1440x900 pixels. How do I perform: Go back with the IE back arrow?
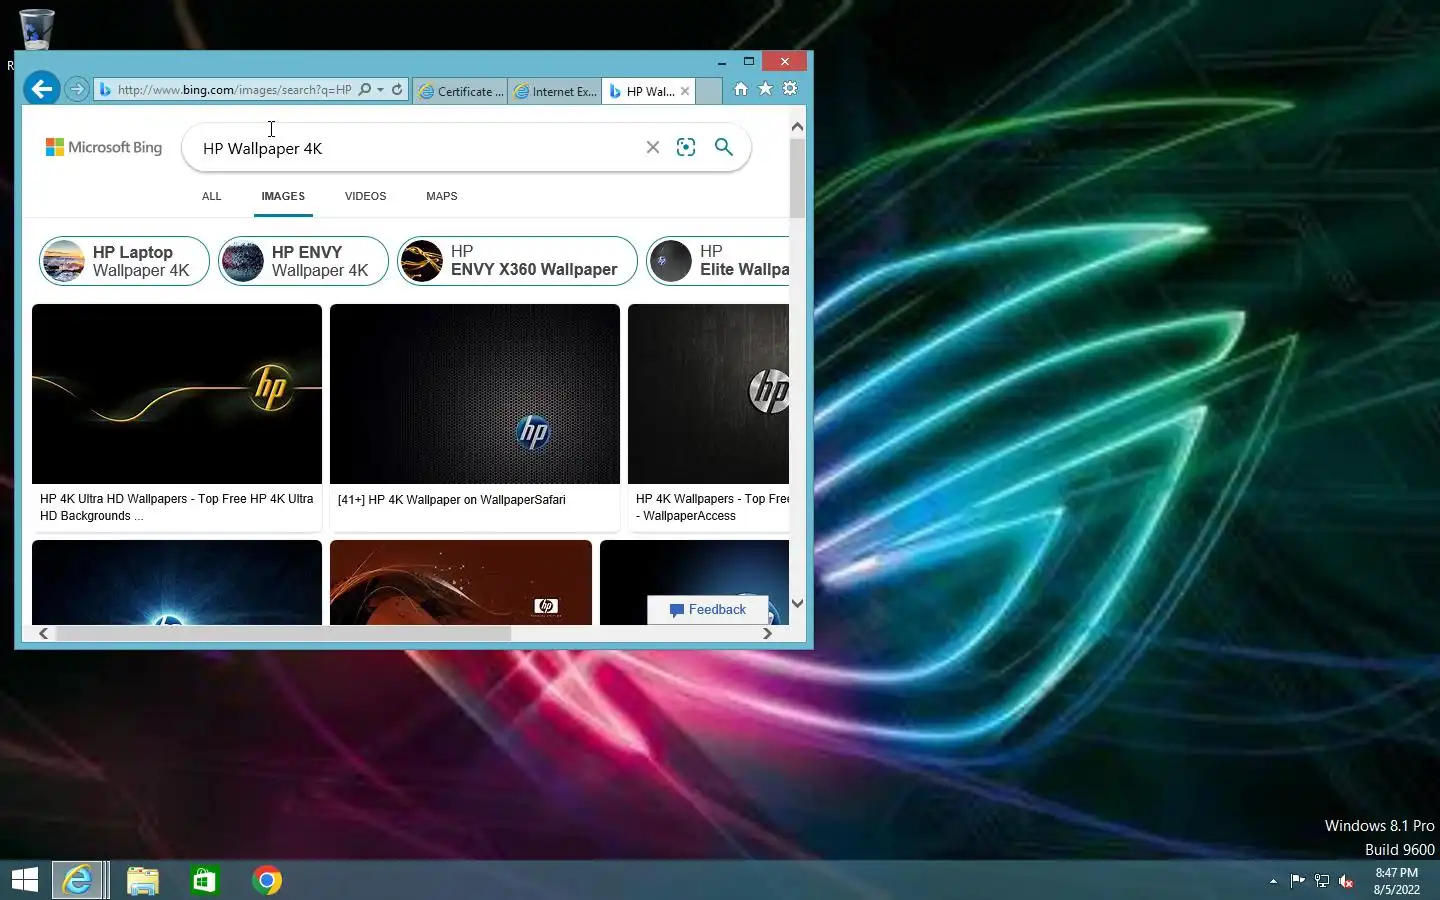(x=41, y=89)
